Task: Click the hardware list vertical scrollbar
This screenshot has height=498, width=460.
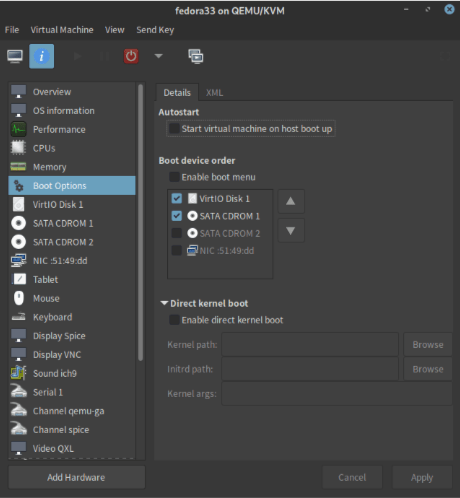Action: (141, 222)
